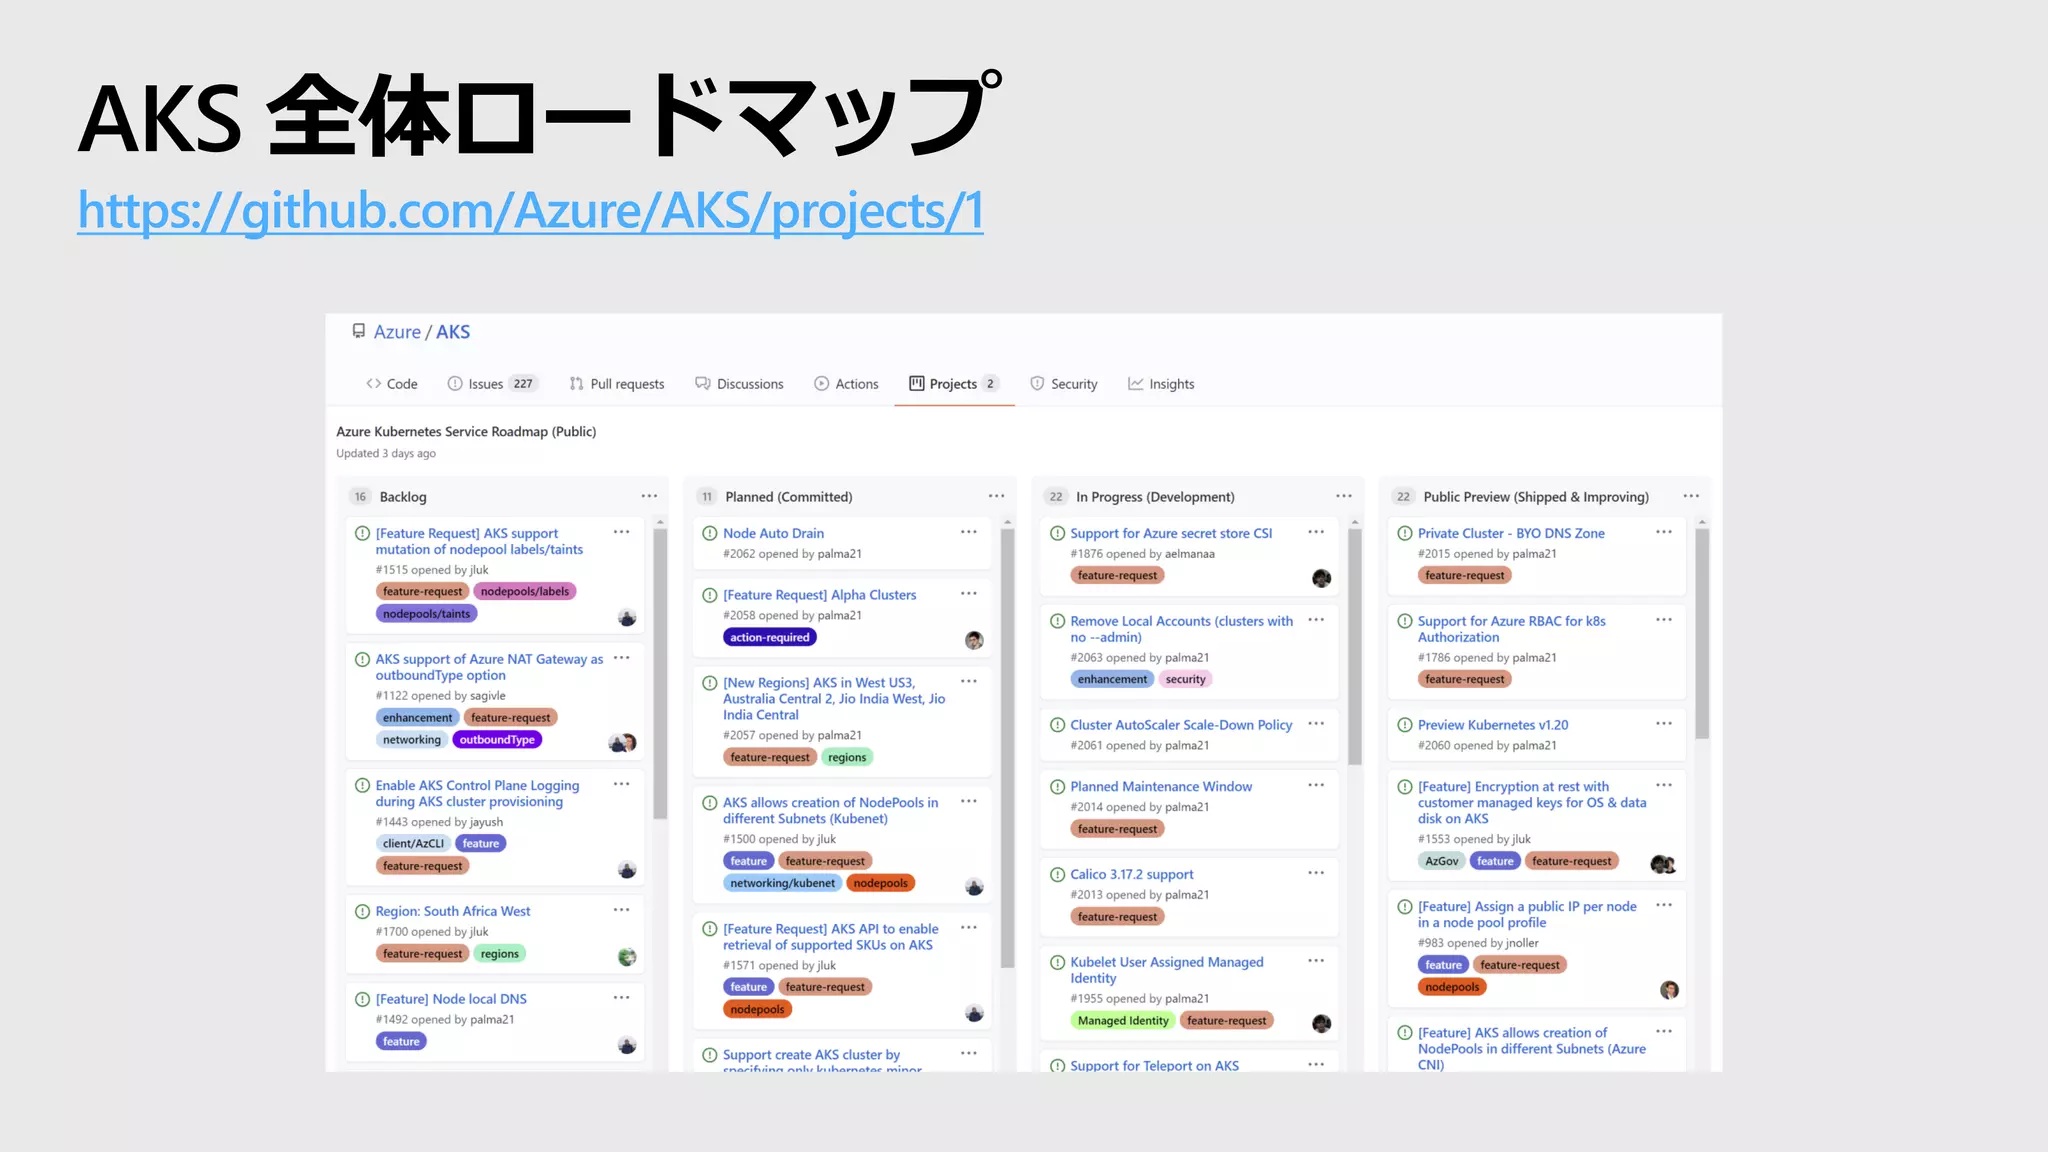This screenshot has width=2048, height=1152.
Task: Open the AKS support mutation of nodepool labels issue
Action: 479,542
